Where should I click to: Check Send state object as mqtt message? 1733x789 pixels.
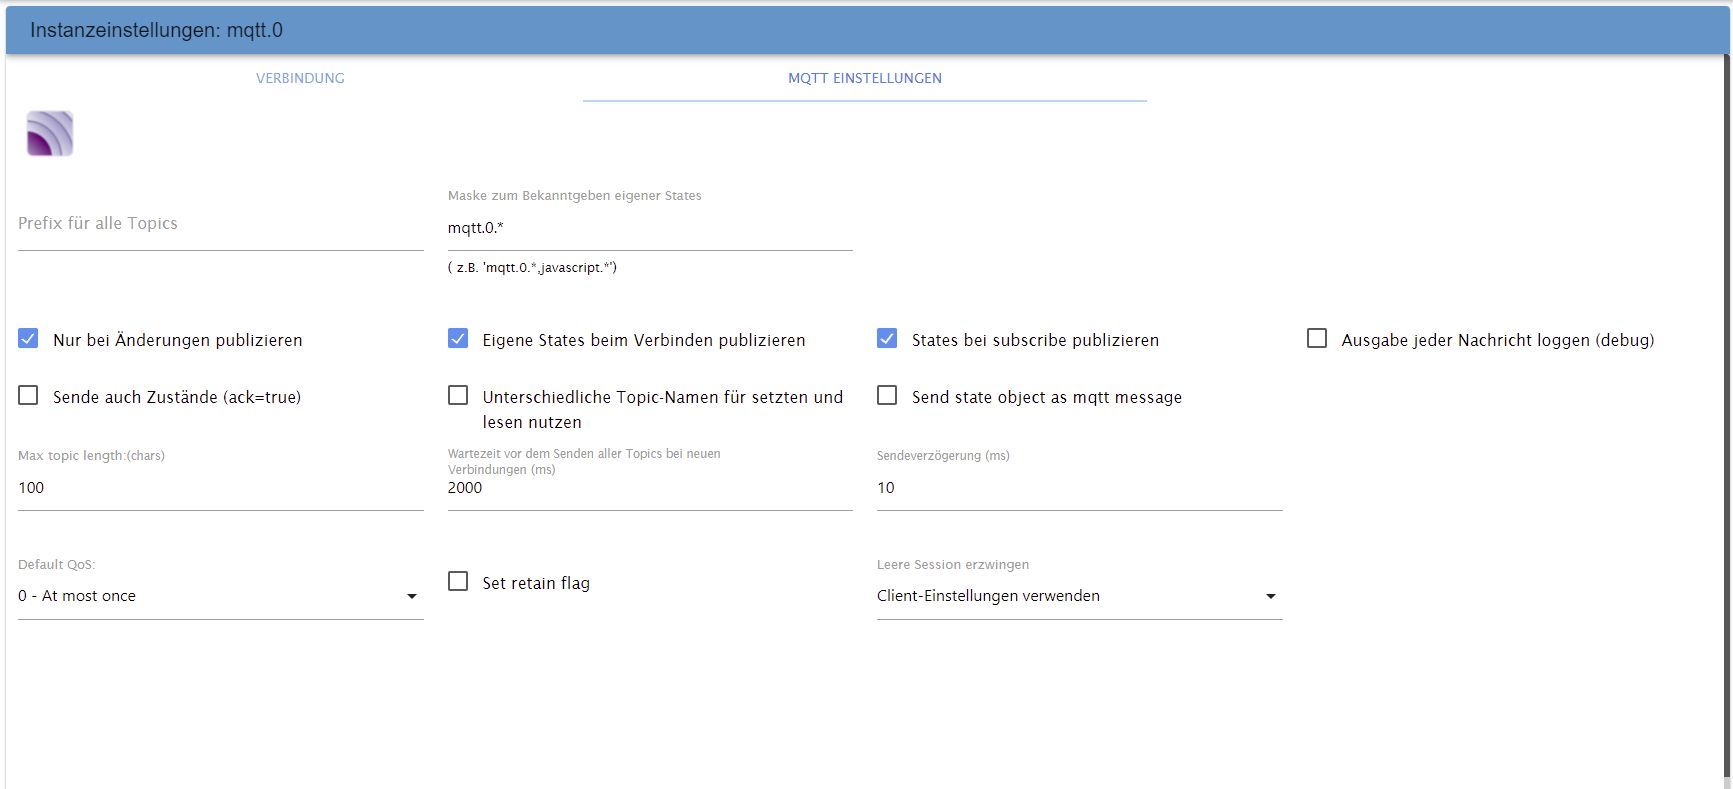(887, 396)
